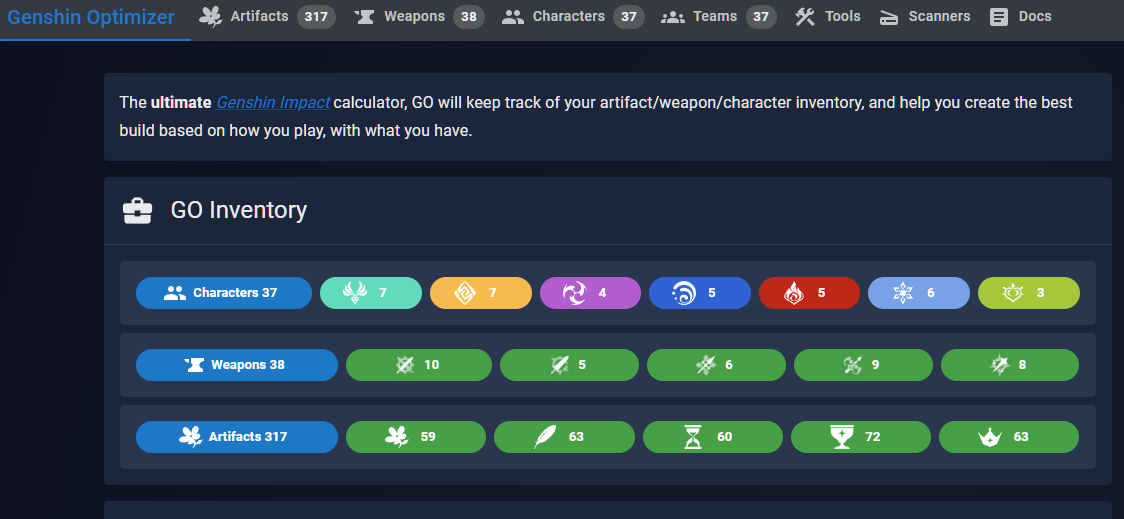Click the word 'ultimate' in description
This screenshot has height=519, width=1124.
(x=181, y=103)
